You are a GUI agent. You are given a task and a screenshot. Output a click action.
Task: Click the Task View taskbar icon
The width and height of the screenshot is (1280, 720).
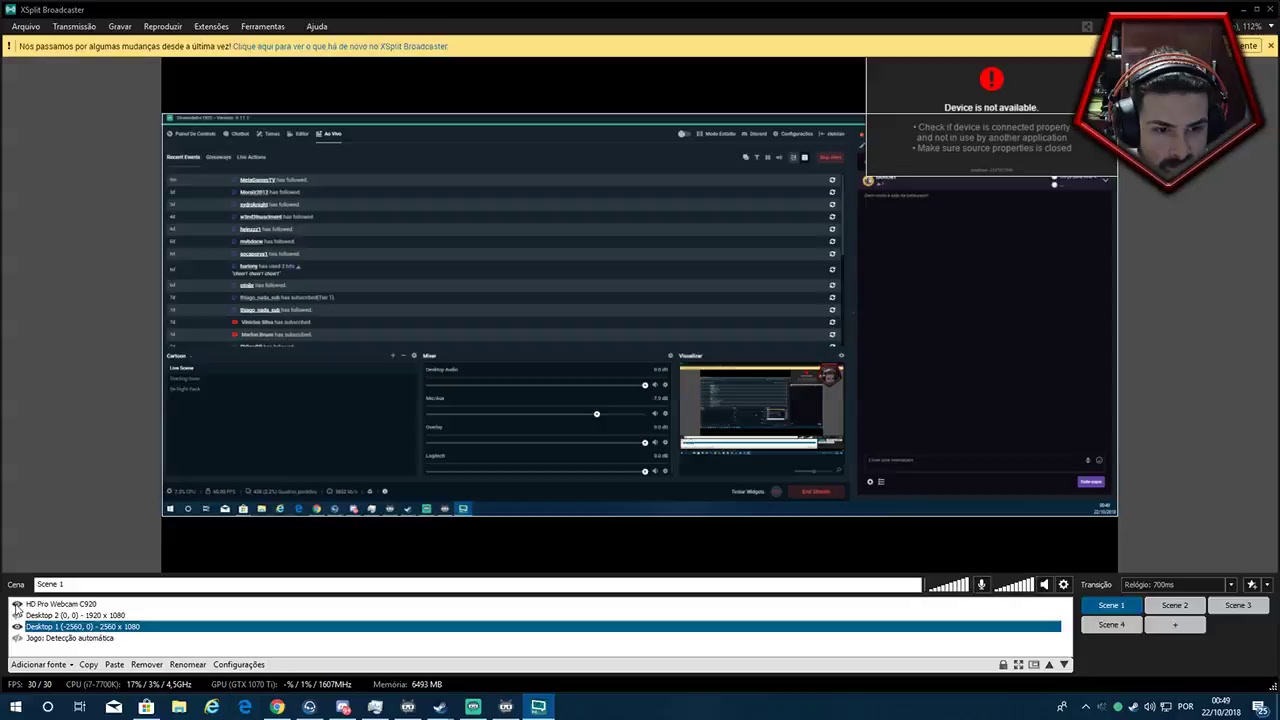coord(80,707)
